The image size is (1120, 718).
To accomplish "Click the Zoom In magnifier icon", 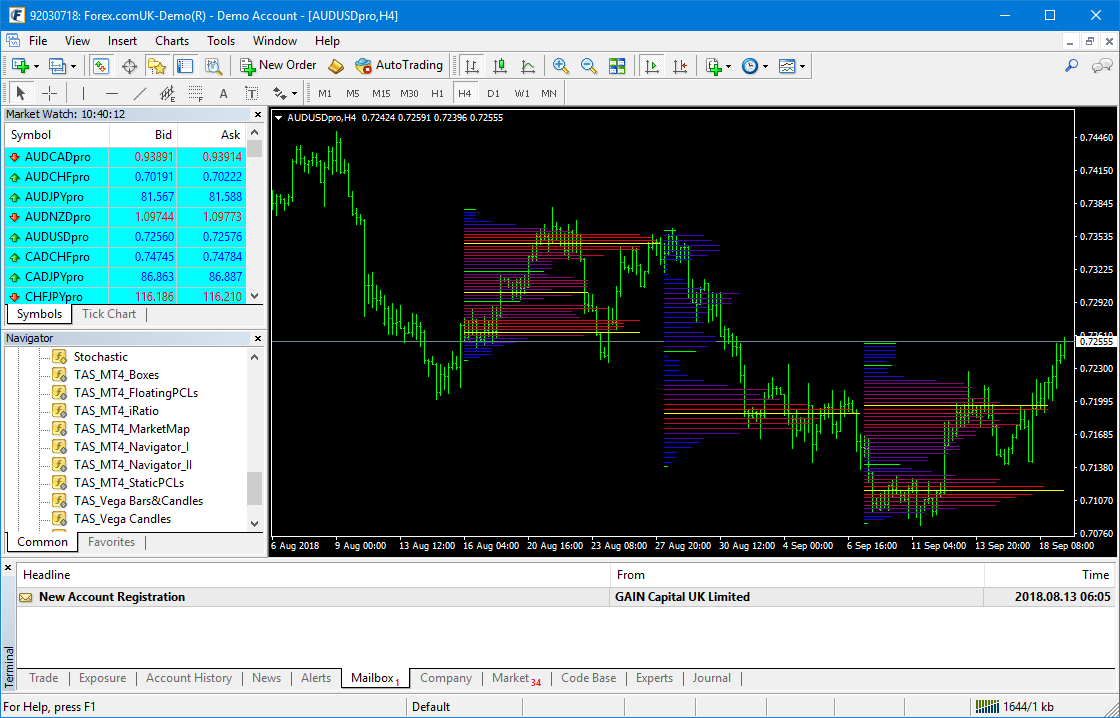I will (x=561, y=66).
